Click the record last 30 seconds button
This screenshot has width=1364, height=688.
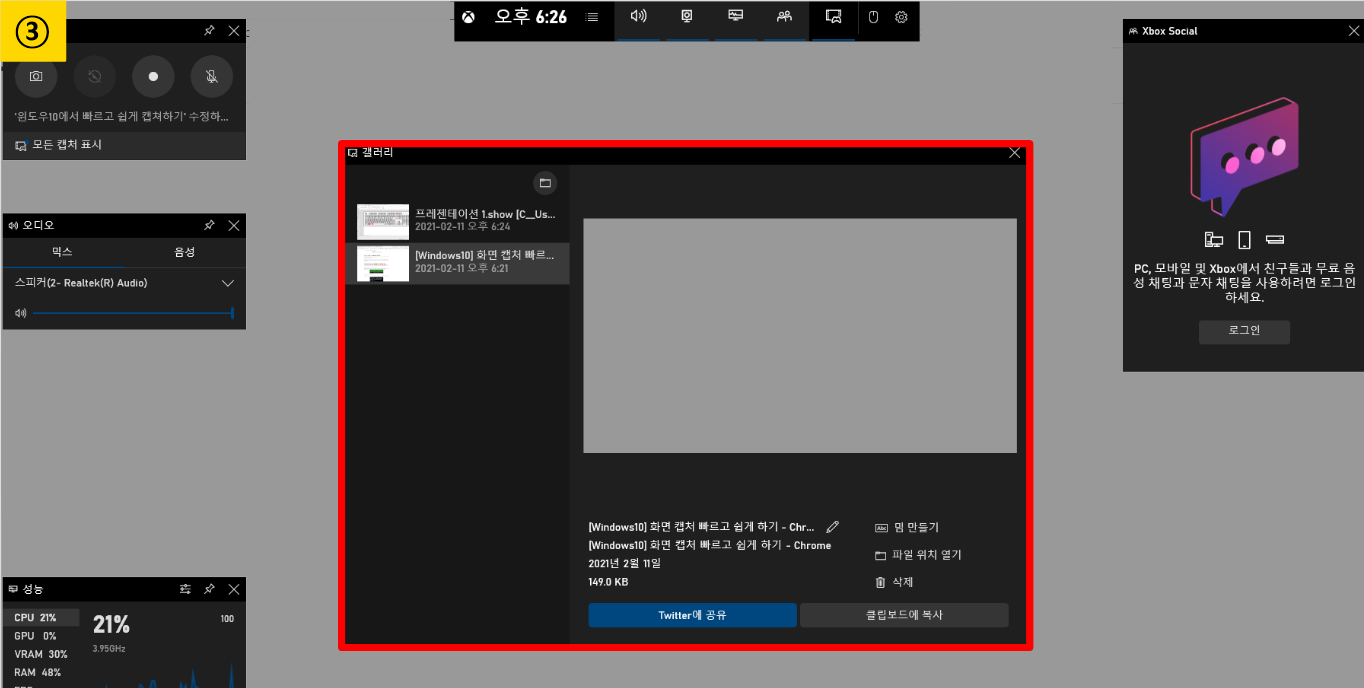point(95,76)
